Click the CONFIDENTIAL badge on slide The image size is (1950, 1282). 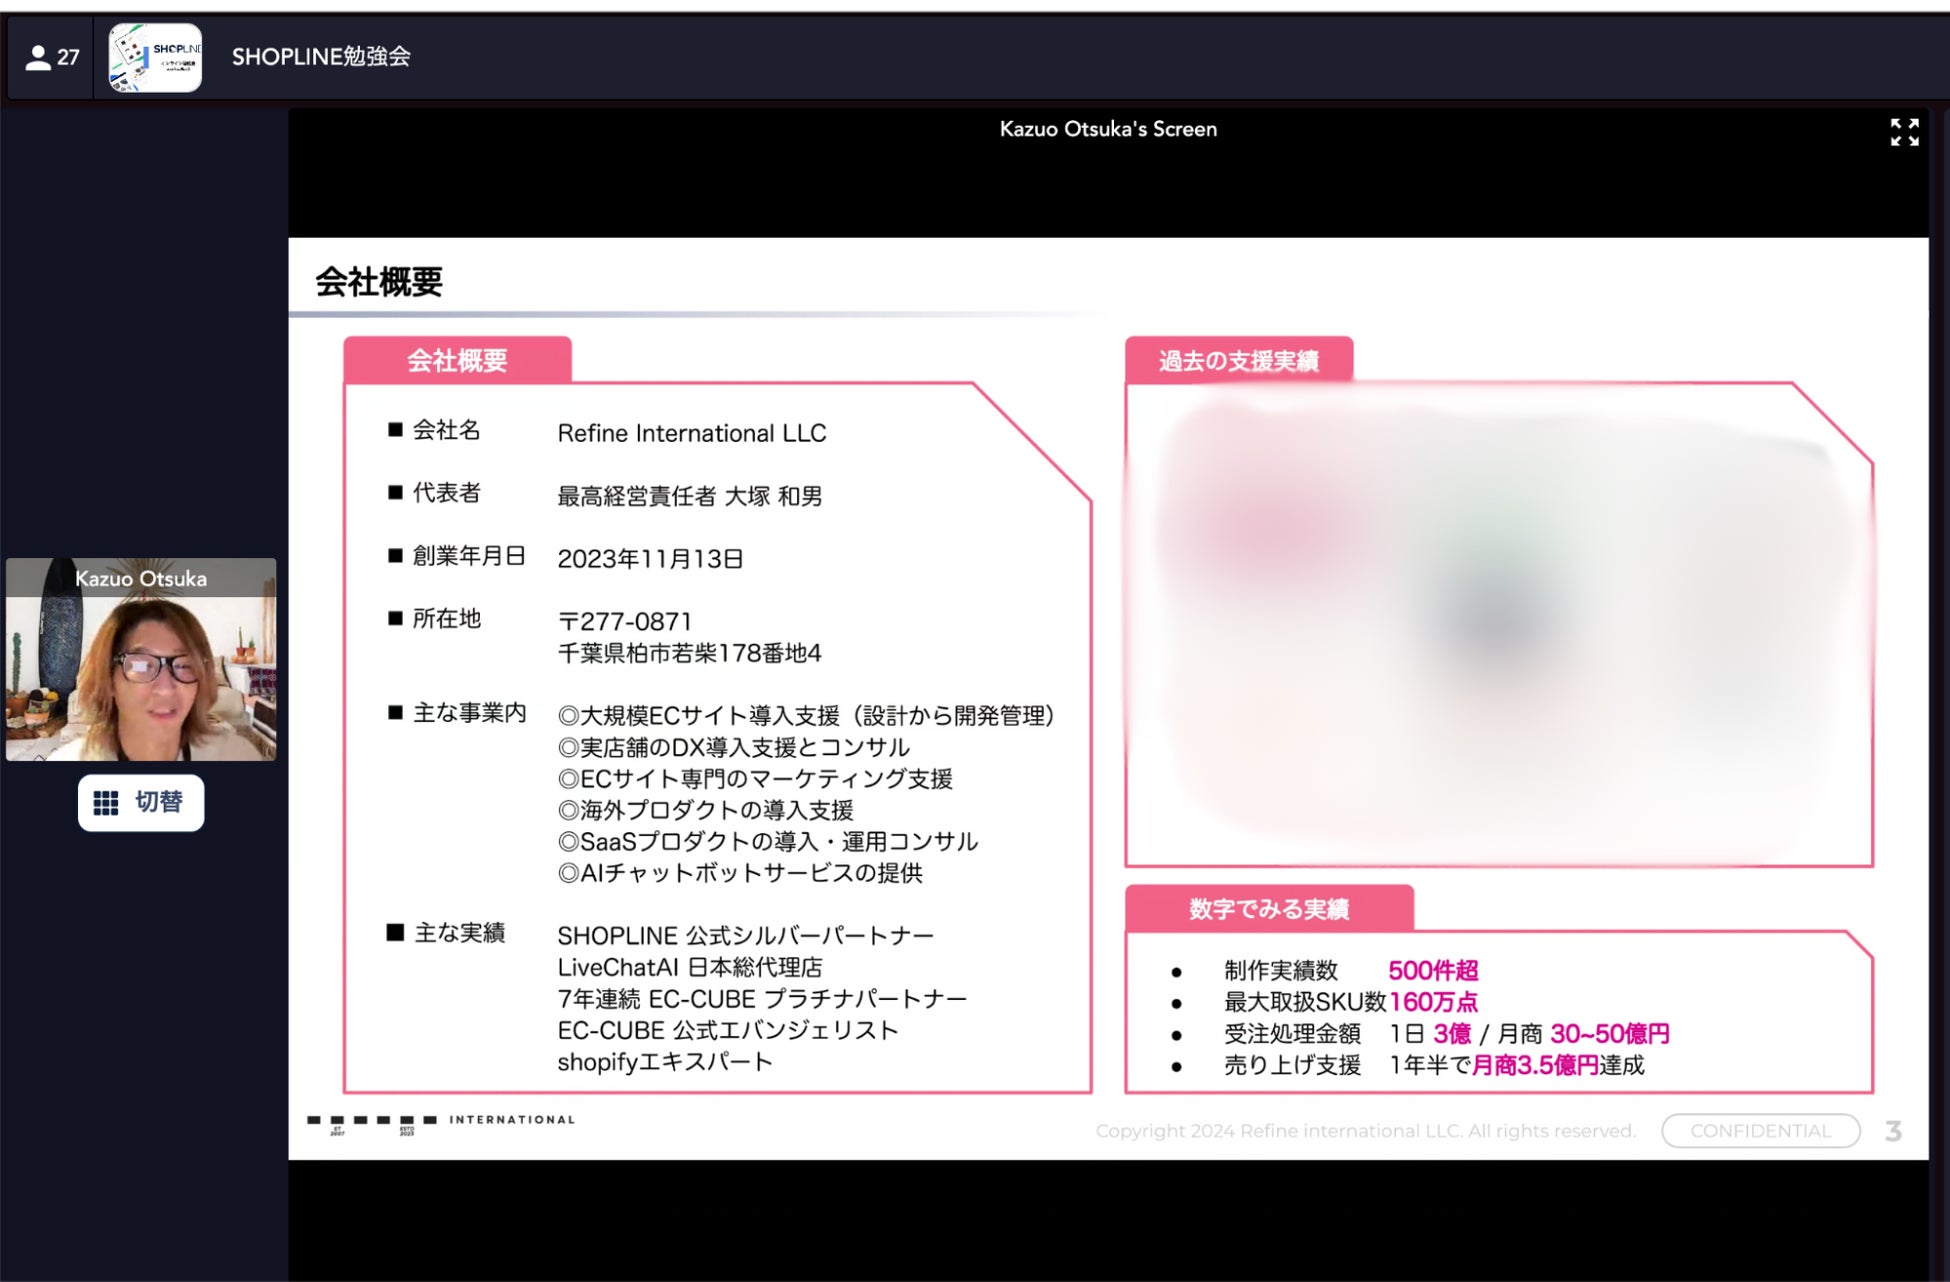click(x=1760, y=1131)
